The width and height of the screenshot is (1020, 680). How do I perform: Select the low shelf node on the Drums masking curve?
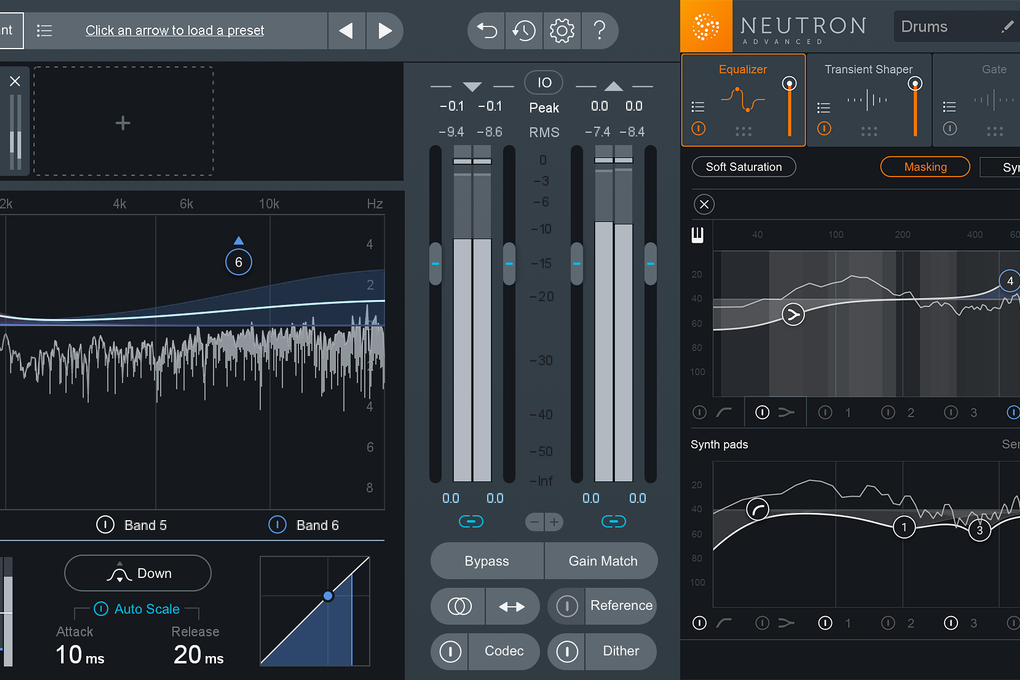793,315
